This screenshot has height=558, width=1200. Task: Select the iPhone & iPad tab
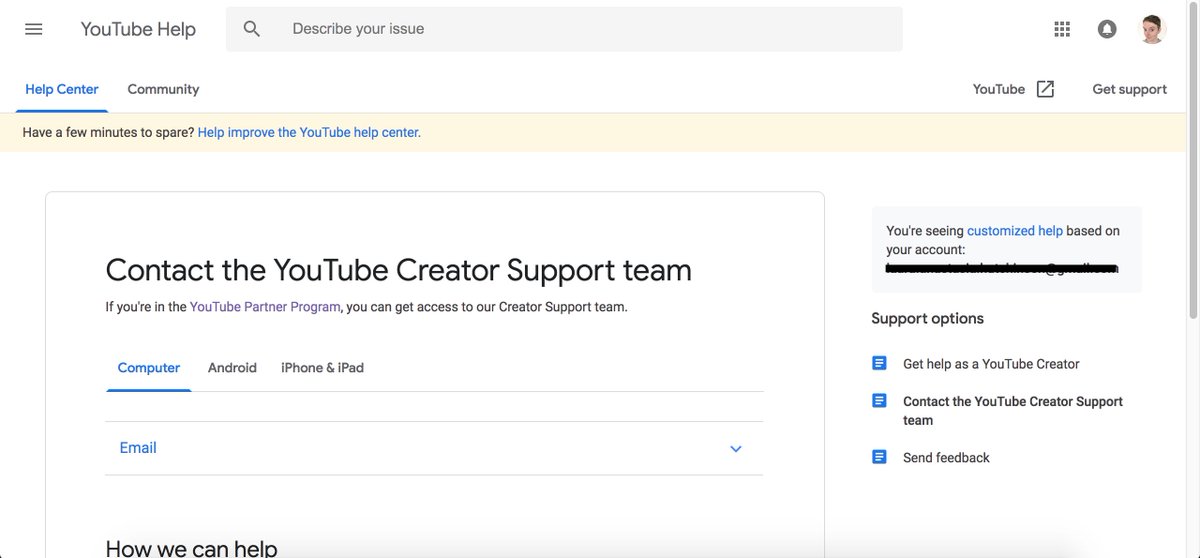pos(322,368)
